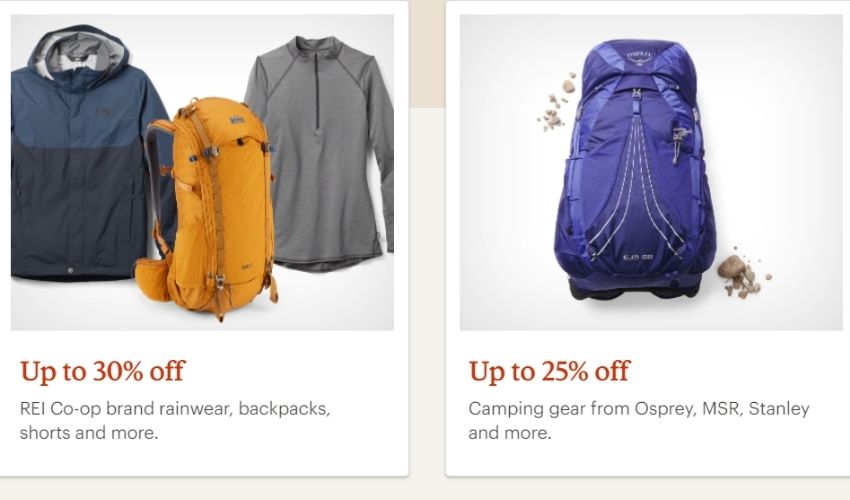Click Camping gear from Osprey description text
Viewport: 850px width, 500px height.
tap(639, 420)
